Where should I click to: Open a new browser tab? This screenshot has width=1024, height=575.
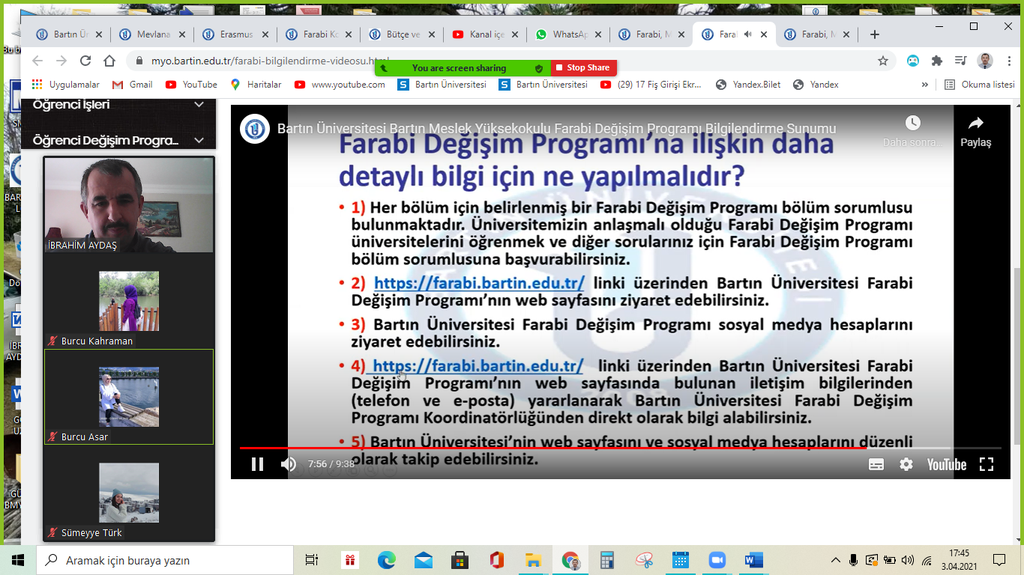874,34
